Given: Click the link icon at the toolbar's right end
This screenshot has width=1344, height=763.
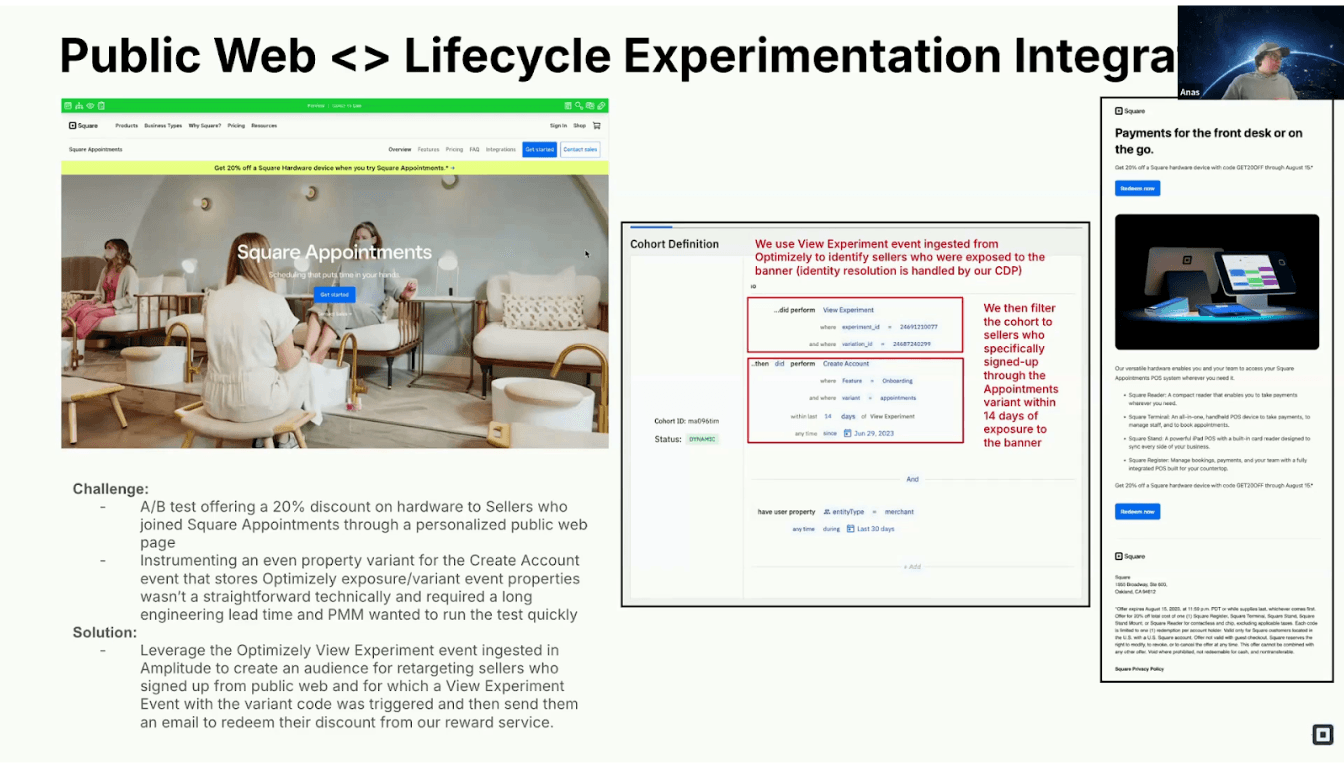Looking at the screenshot, I should click(601, 105).
